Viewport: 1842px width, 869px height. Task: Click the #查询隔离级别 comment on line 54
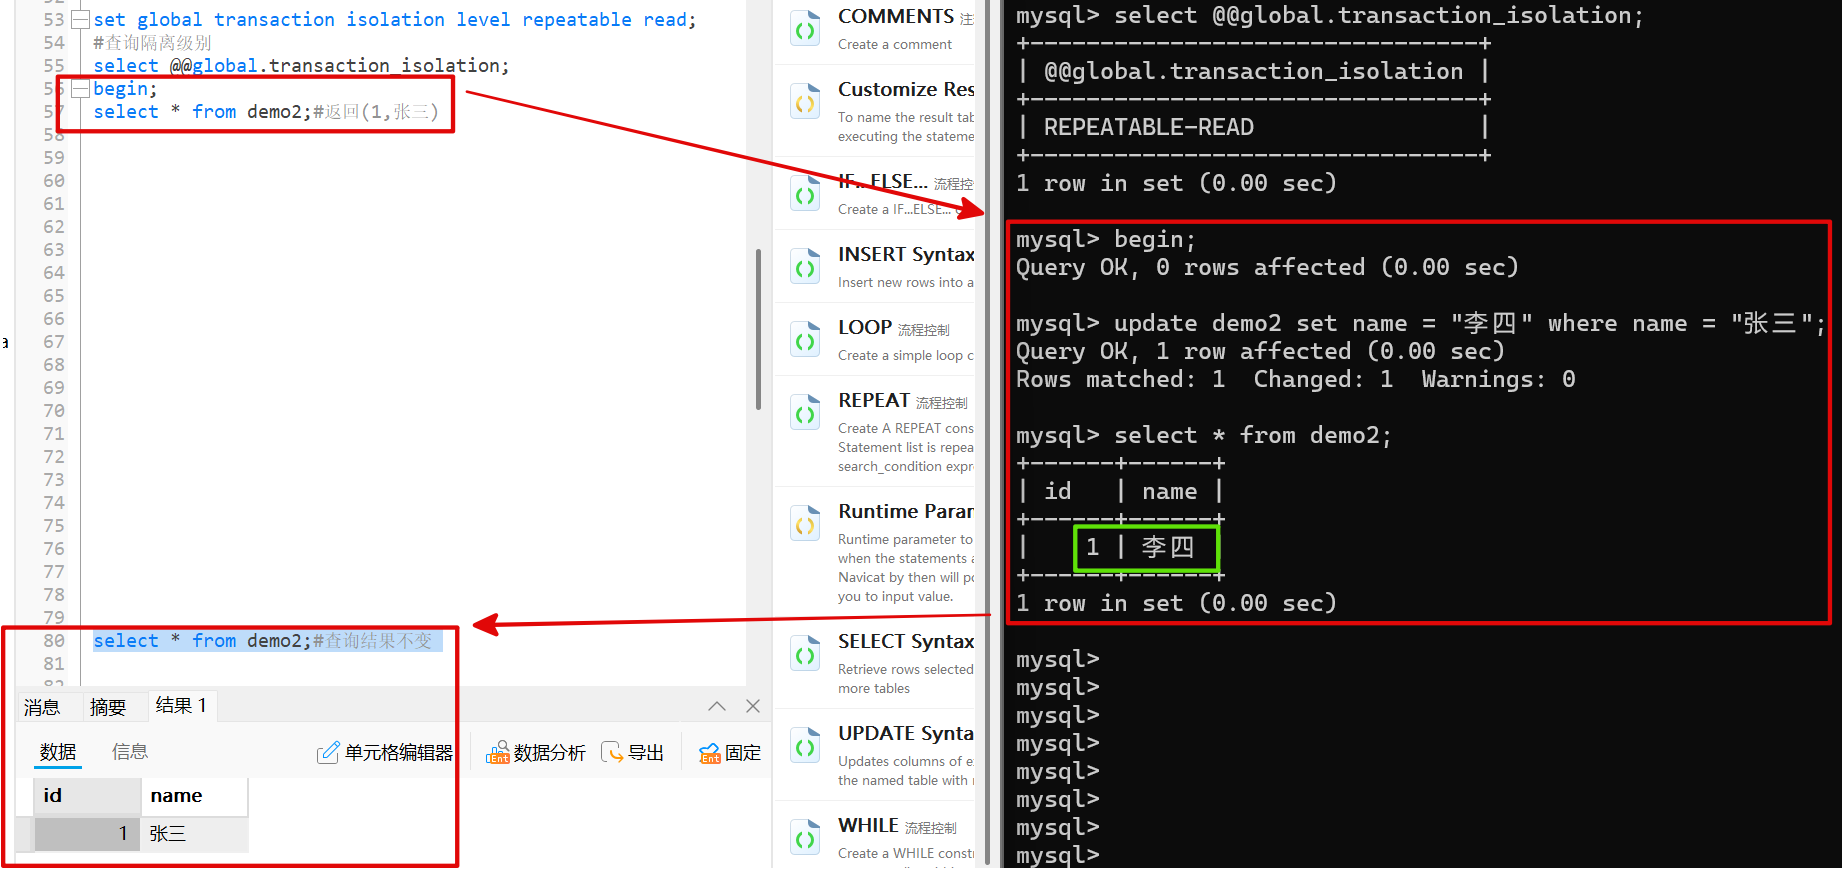coord(152,42)
